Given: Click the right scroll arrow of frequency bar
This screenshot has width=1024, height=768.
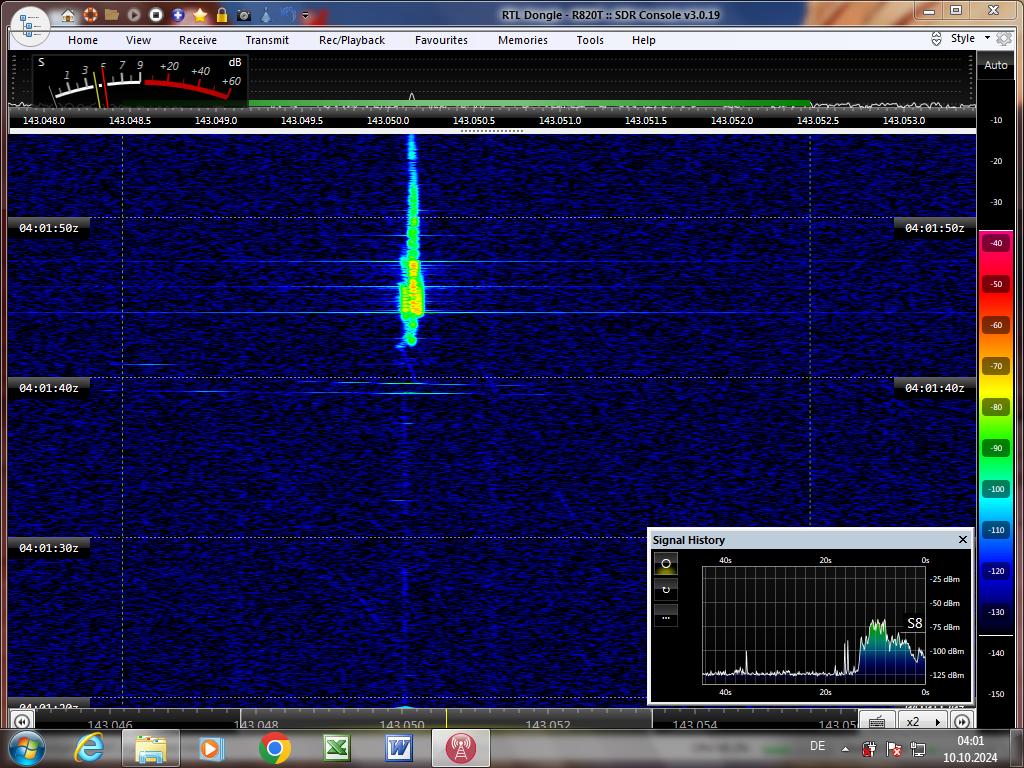Looking at the screenshot, I should [961, 721].
